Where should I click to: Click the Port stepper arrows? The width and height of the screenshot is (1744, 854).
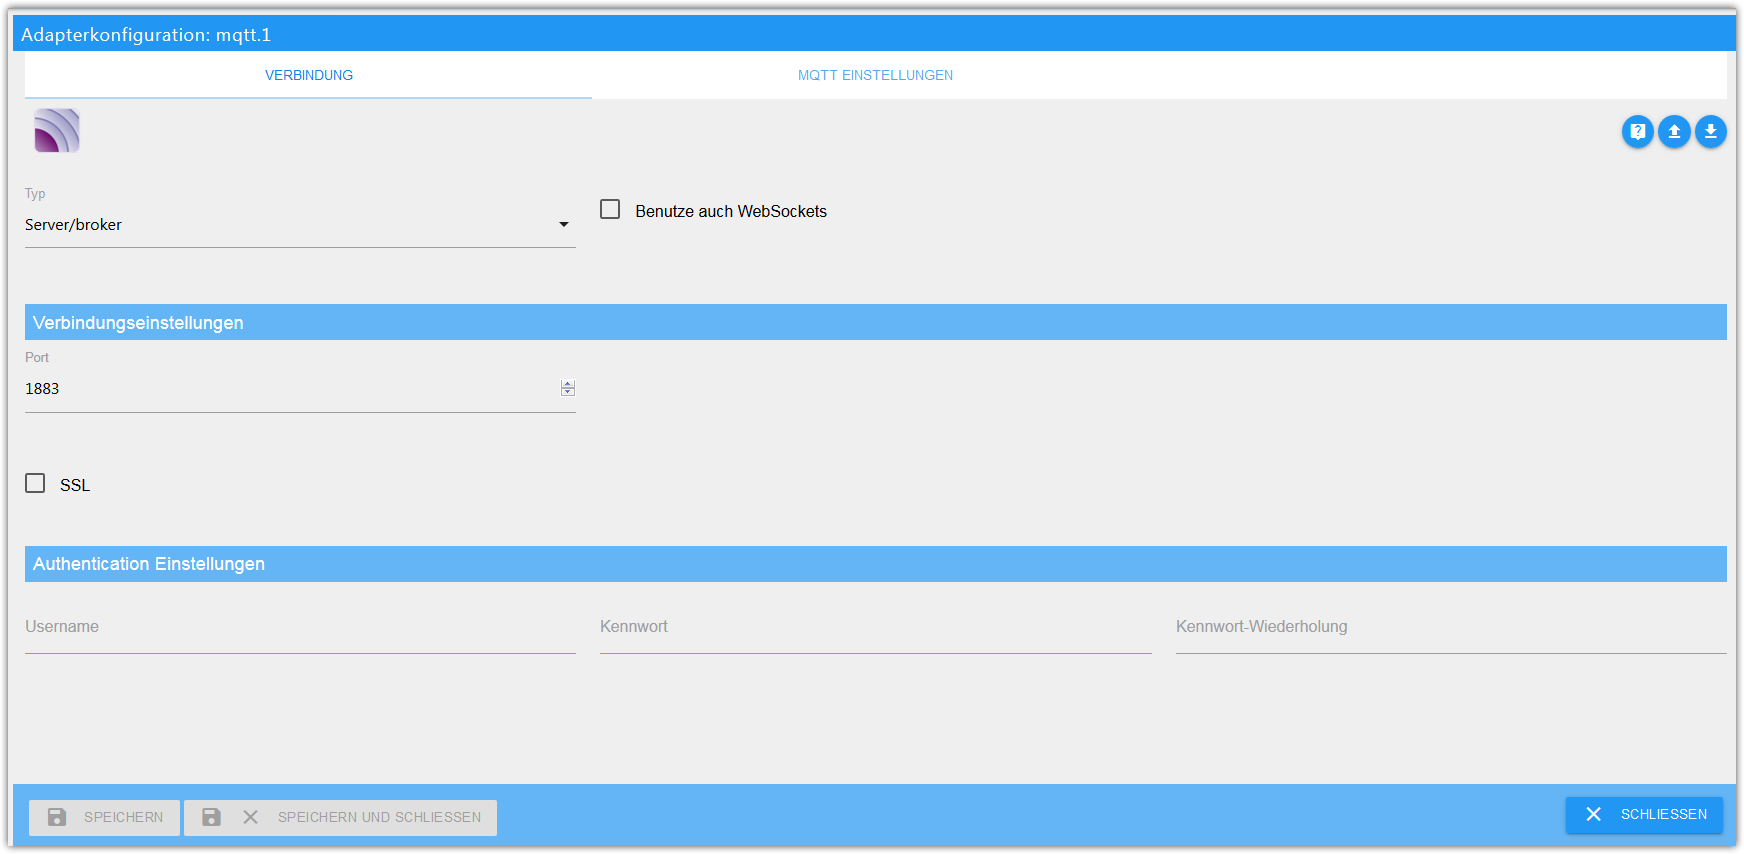pos(568,388)
